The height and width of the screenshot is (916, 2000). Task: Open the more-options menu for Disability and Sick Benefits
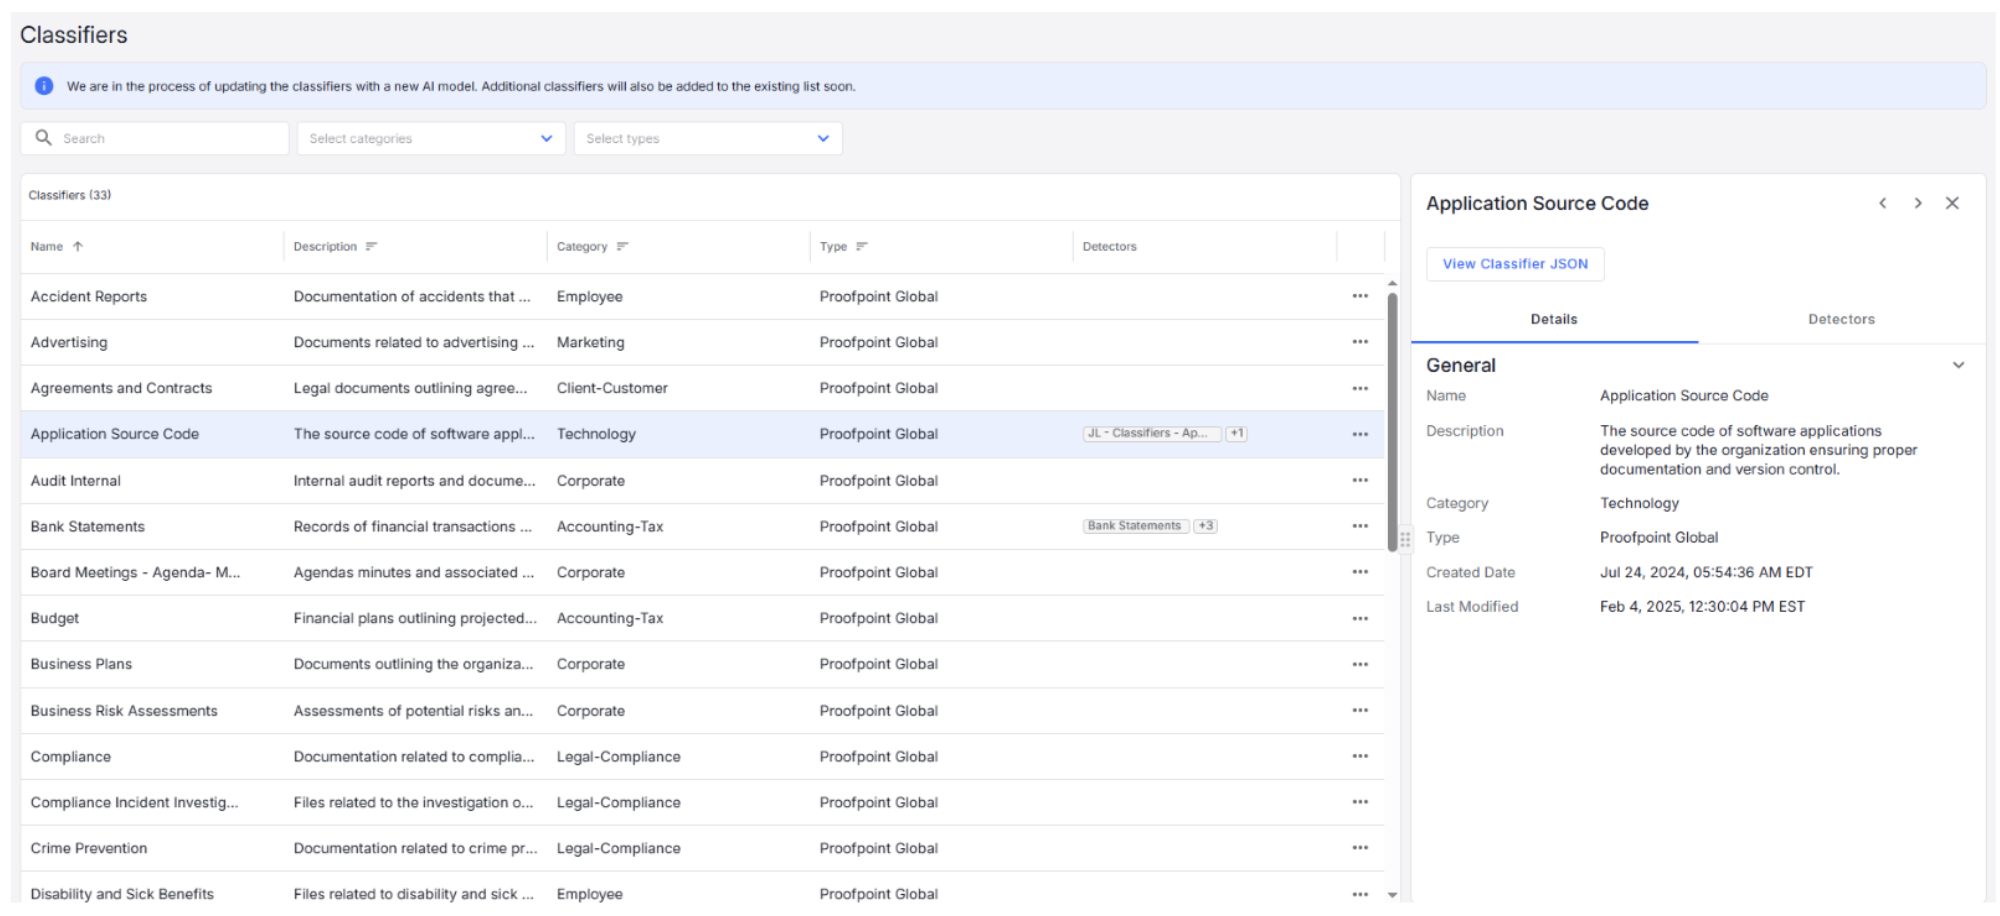(x=1360, y=894)
